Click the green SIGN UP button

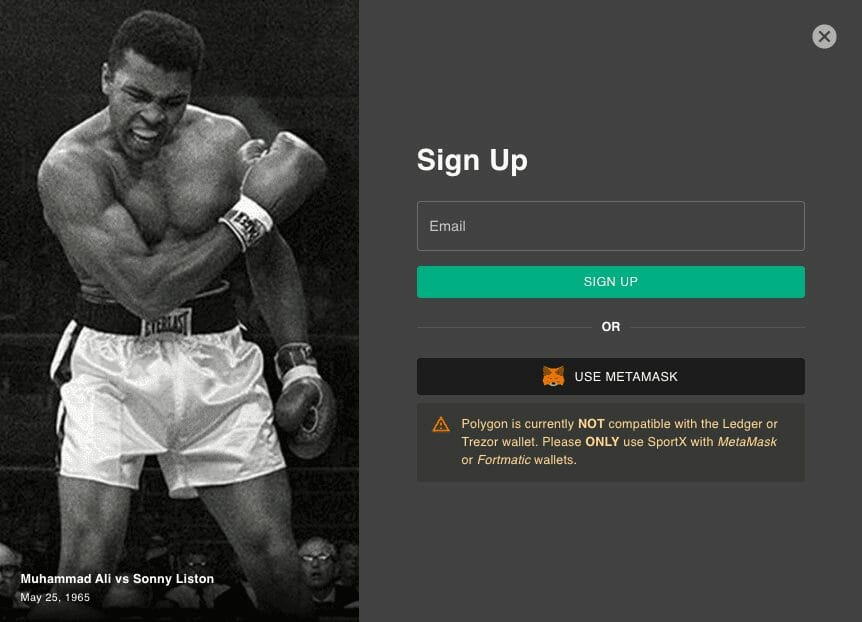[x=611, y=282]
